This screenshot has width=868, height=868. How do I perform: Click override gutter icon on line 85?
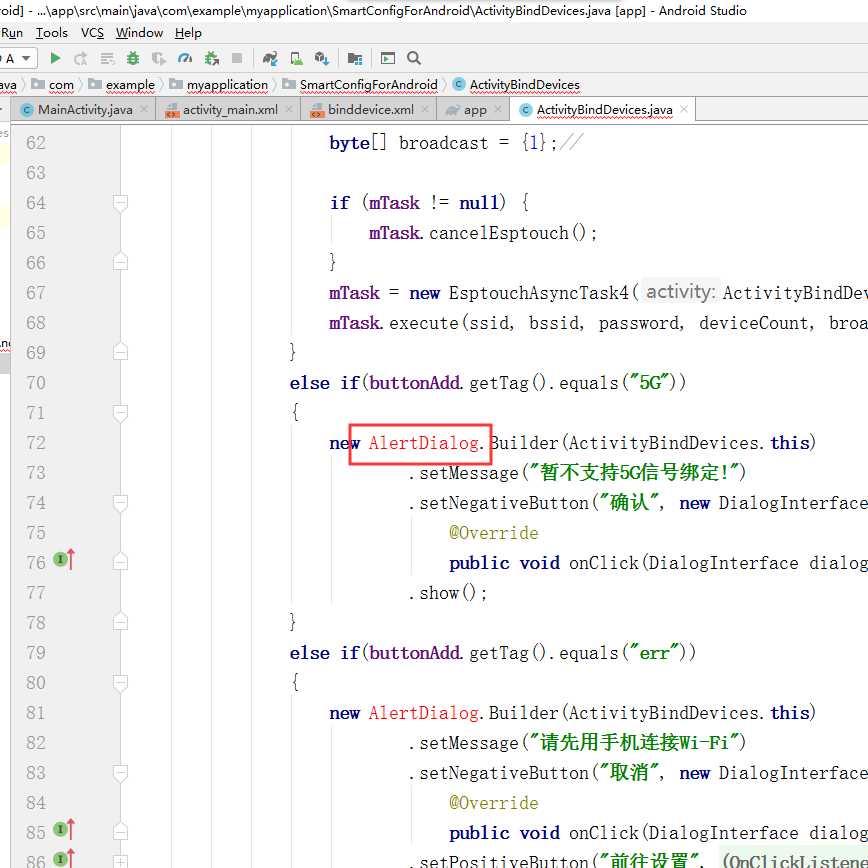(x=64, y=829)
